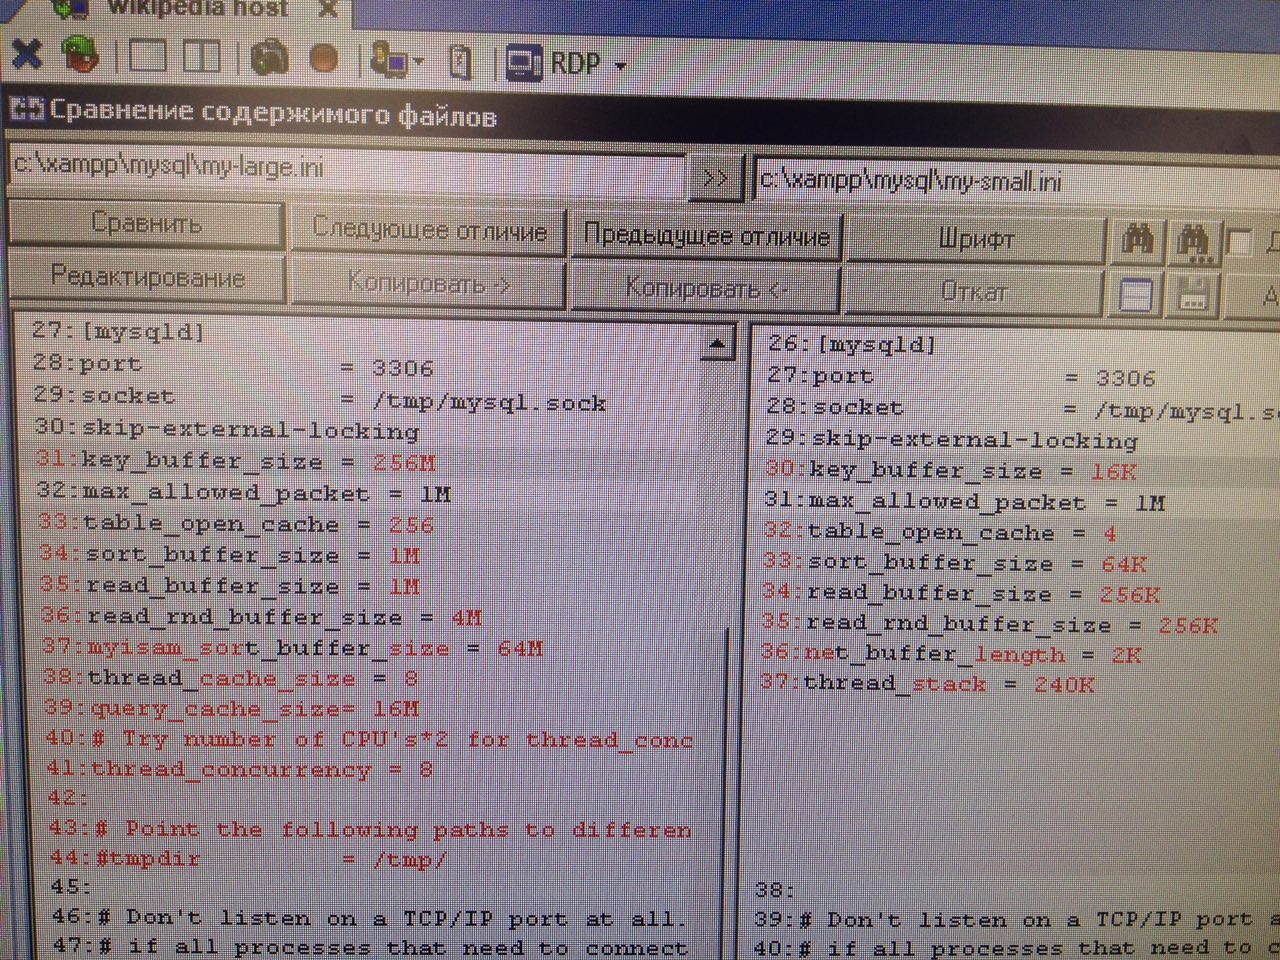Click the line table_open_cache = 4

(x=940, y=533)
